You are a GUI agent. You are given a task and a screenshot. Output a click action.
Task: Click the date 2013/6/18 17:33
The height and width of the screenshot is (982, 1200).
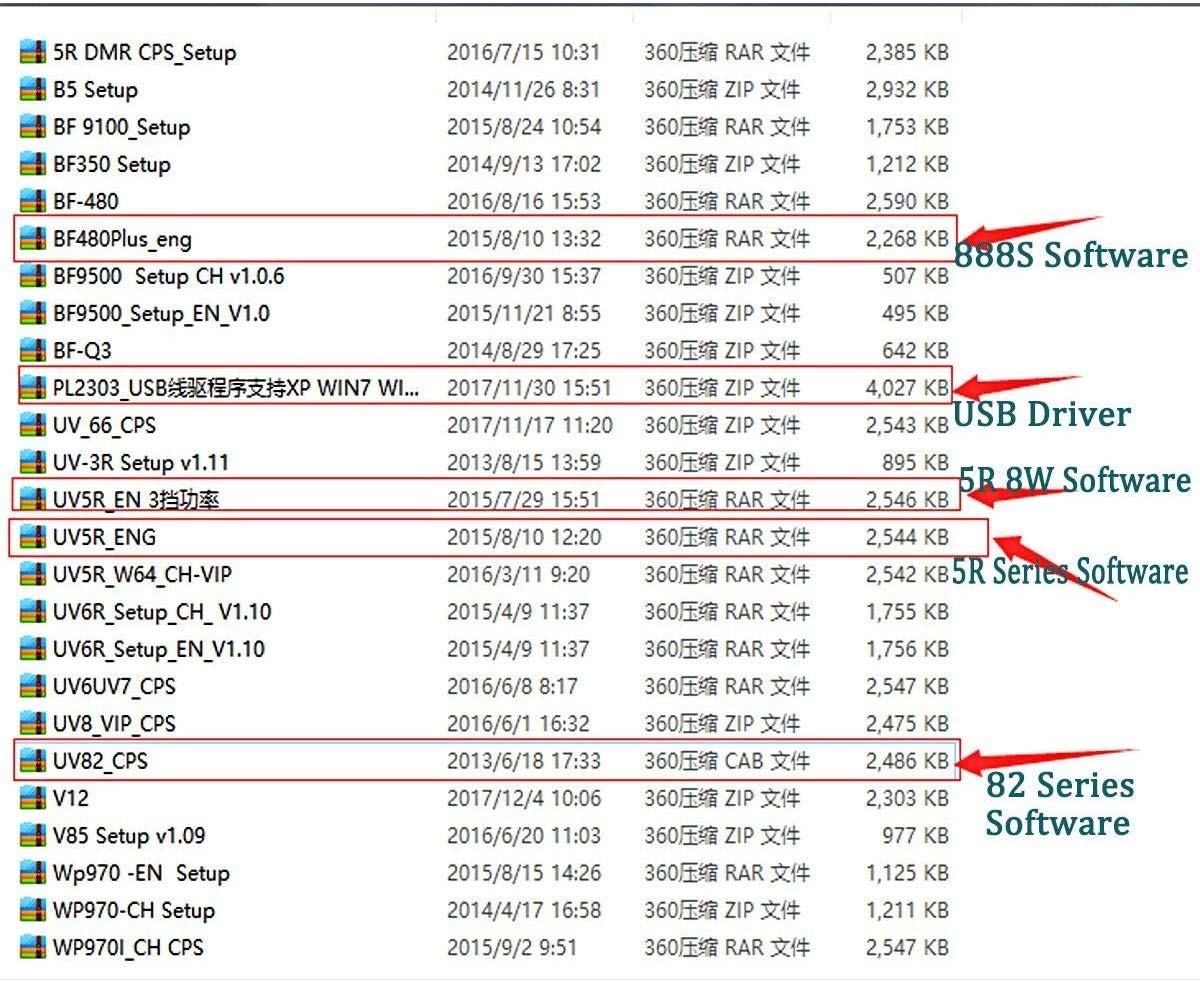[x=524, y=762]
